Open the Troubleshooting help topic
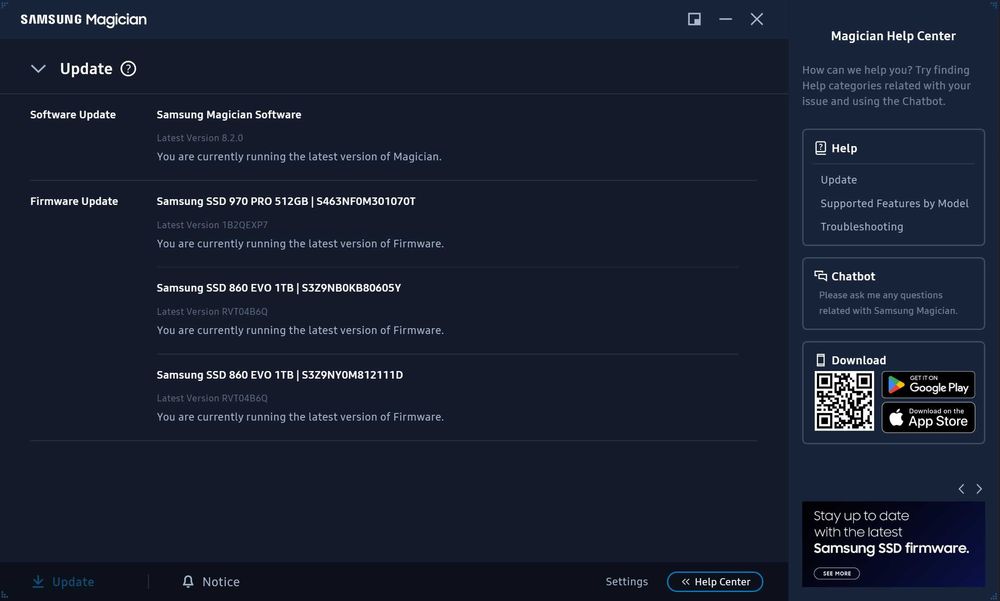The image size is (1000, 601). [x=862, y=226]
